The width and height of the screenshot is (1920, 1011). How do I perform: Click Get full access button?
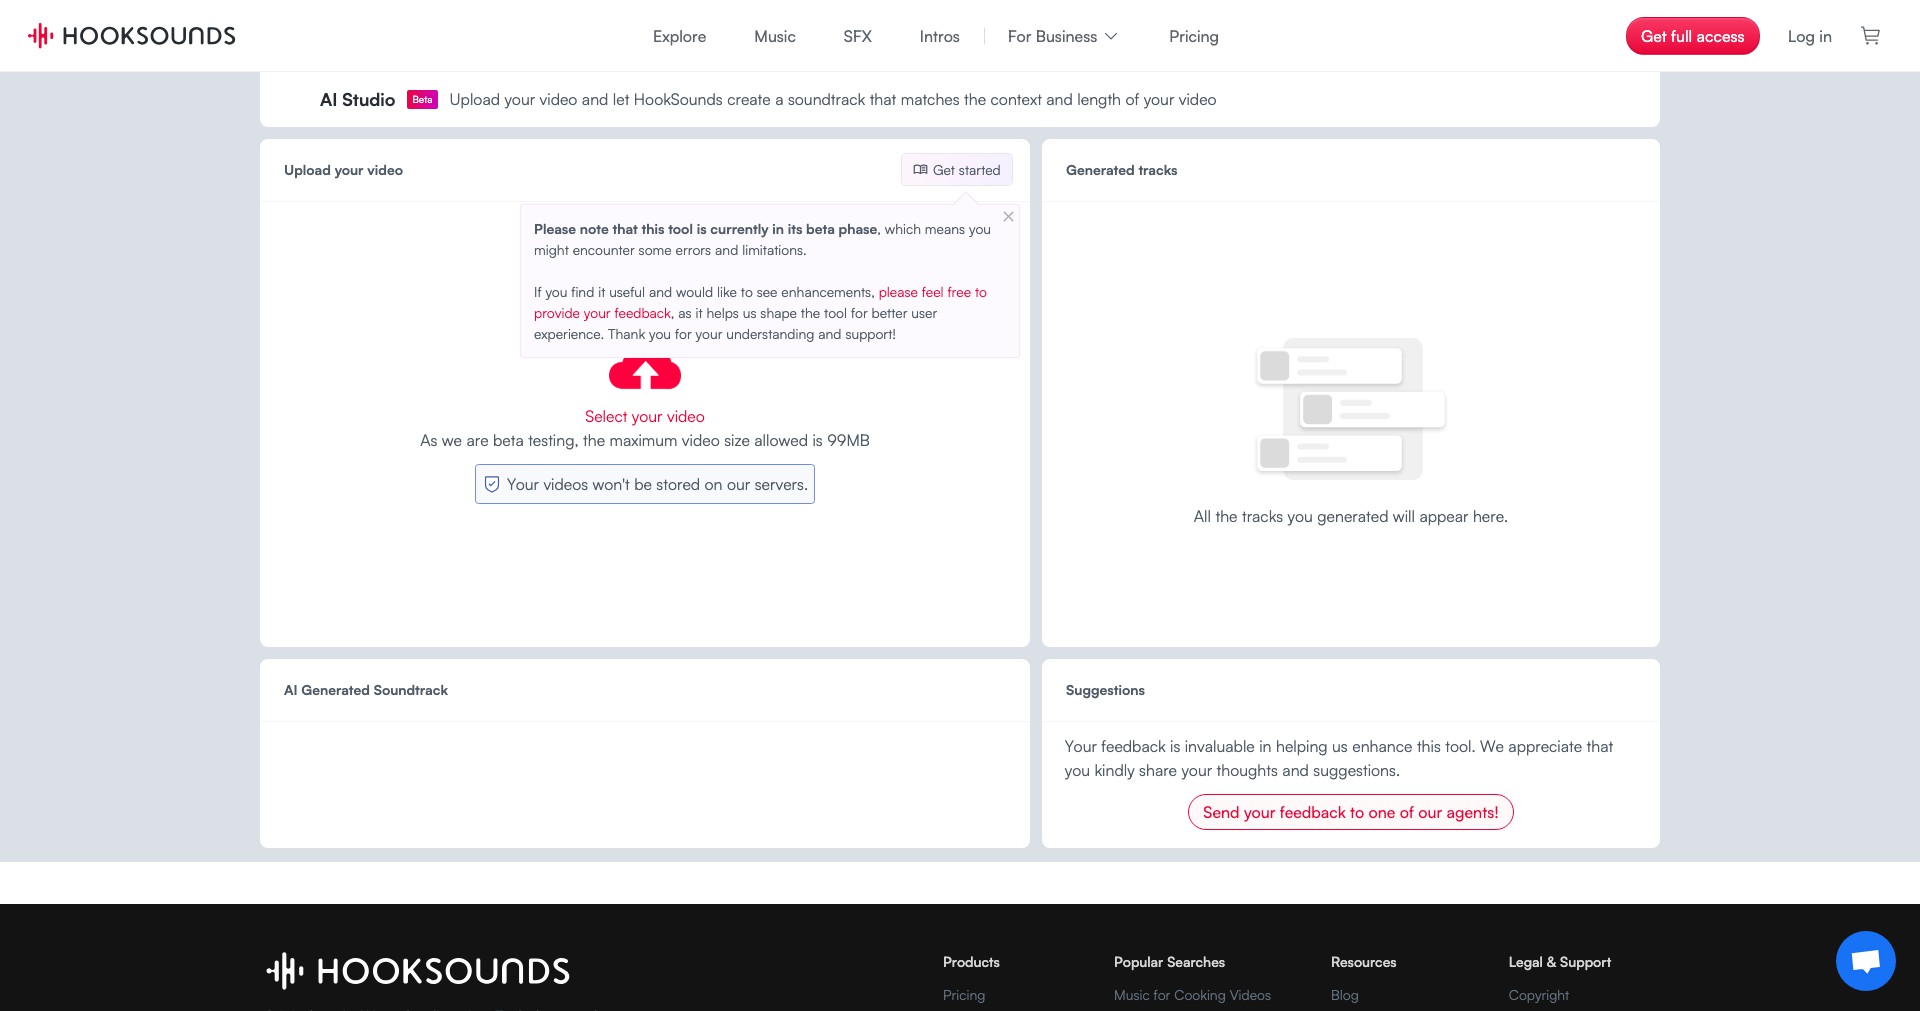pos(1692,36)
